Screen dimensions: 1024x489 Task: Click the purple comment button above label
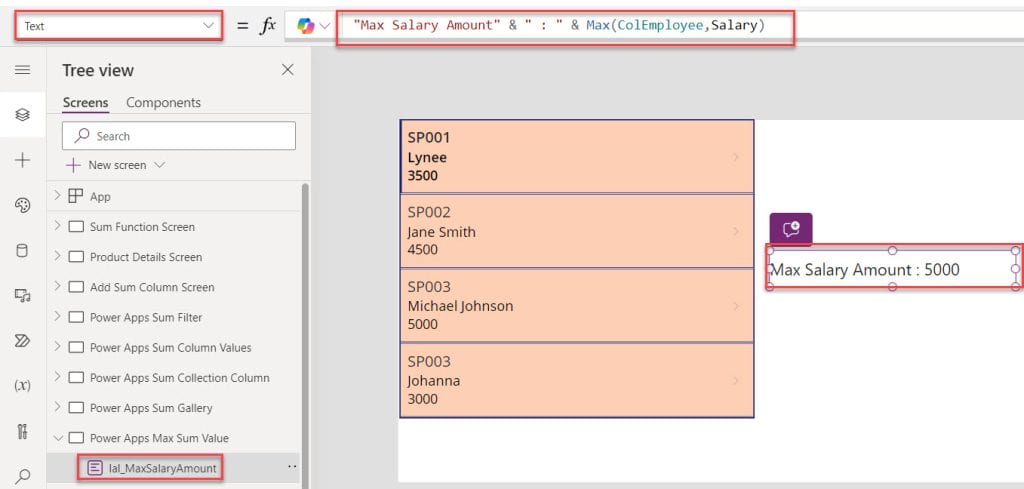(x=791, y=229)
